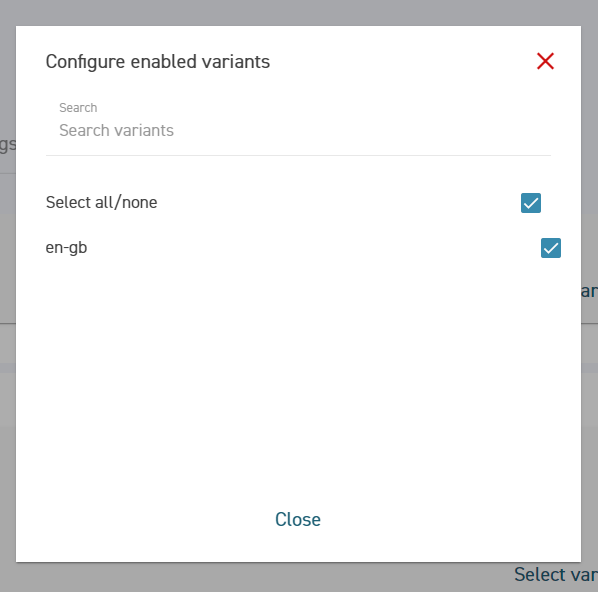
Task: Dismiss dialog with the red X icon
Action: click(x=545, y=61)
